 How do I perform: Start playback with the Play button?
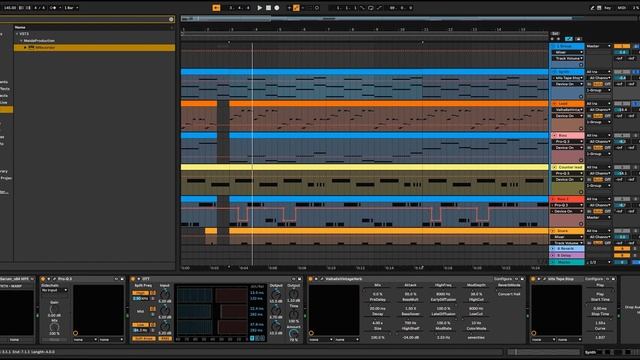pyautogui.click(x=260, y=8)
